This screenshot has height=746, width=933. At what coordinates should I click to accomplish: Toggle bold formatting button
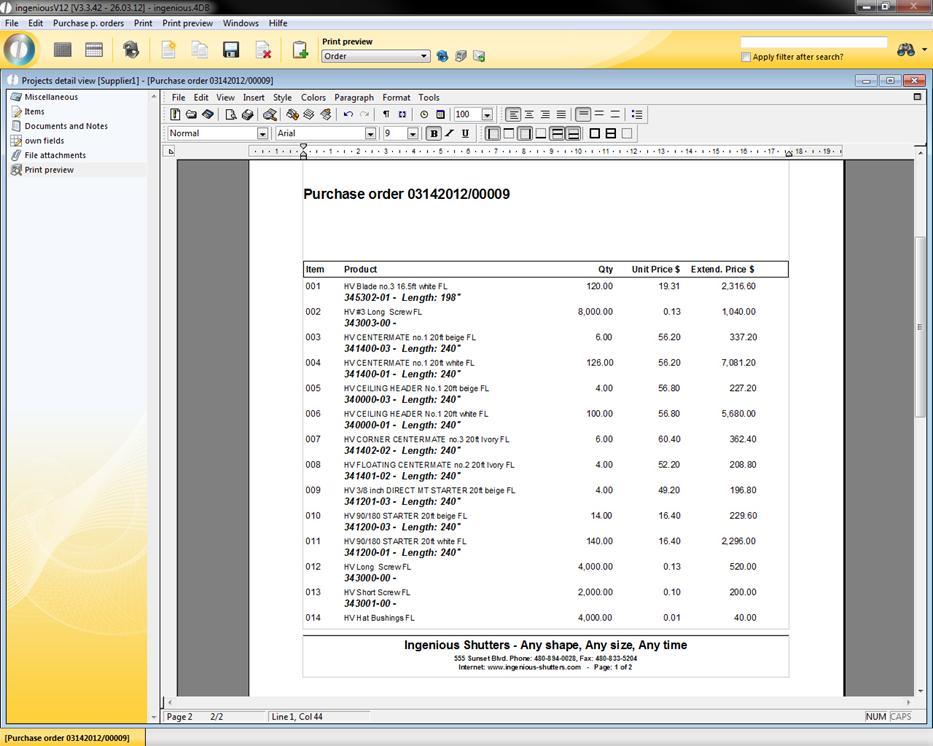click(434, 133)
